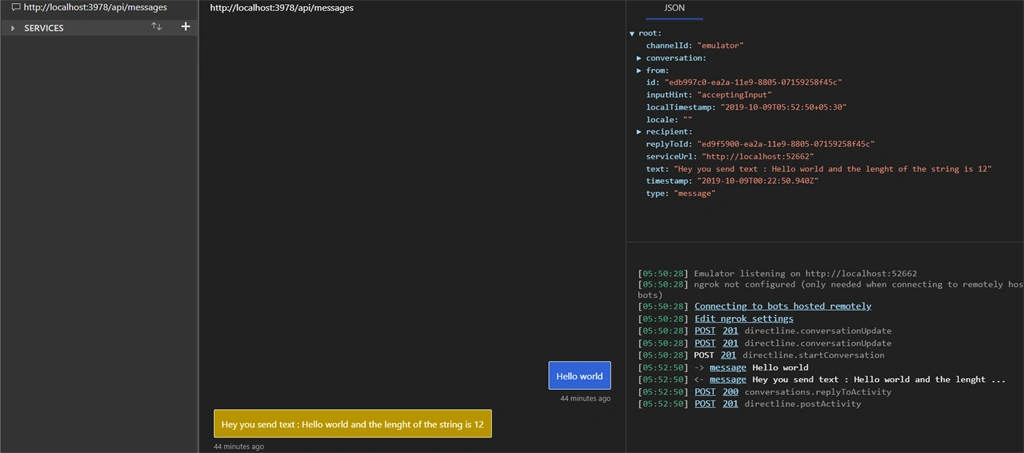
Task: Click the SERVICES header label
Action: 44,28
